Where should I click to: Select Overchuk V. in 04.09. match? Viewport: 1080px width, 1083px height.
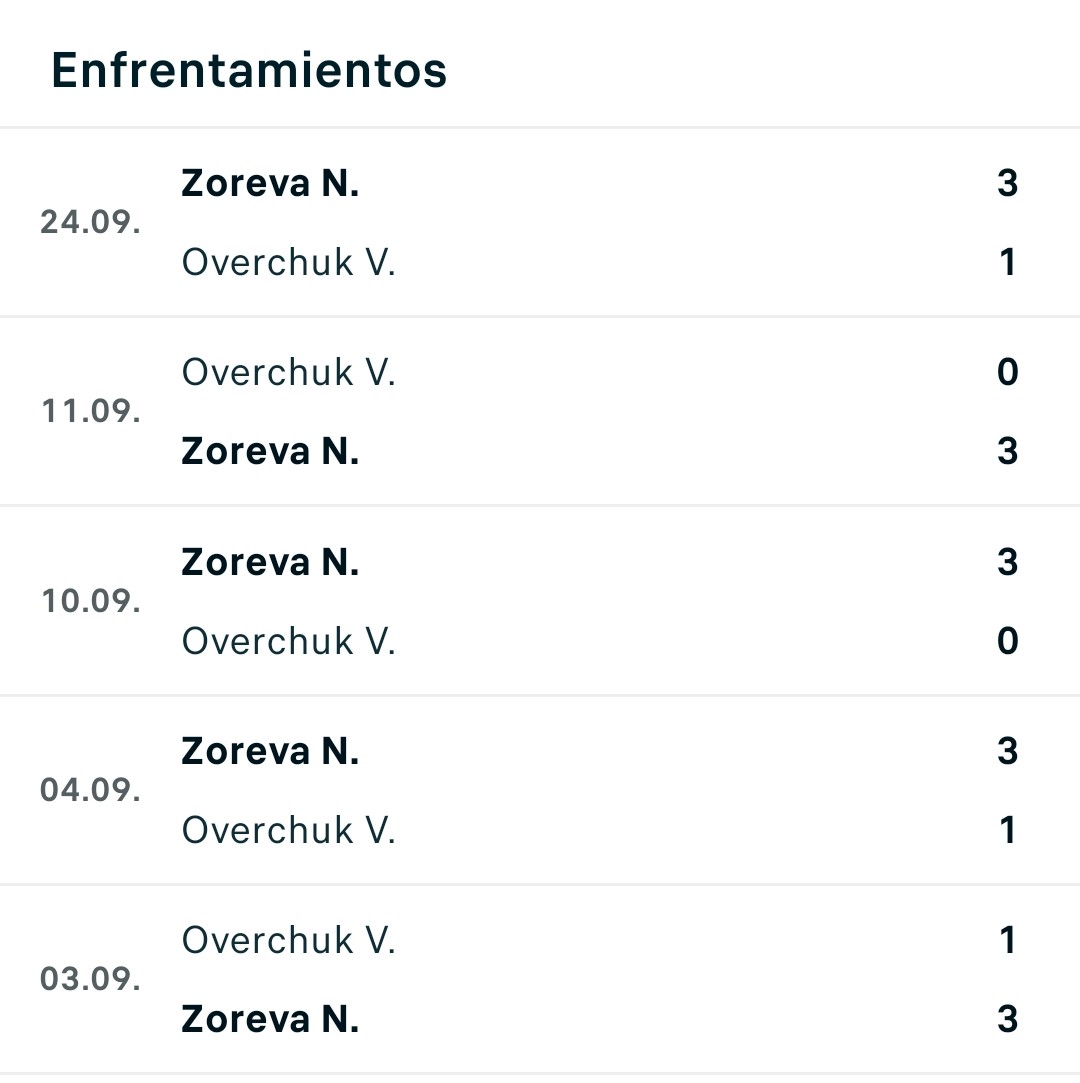tap(289, 830)
